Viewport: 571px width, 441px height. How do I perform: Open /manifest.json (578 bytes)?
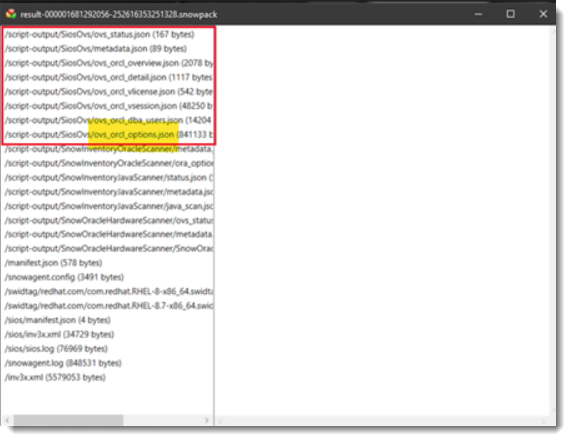[x=54, y=263]
